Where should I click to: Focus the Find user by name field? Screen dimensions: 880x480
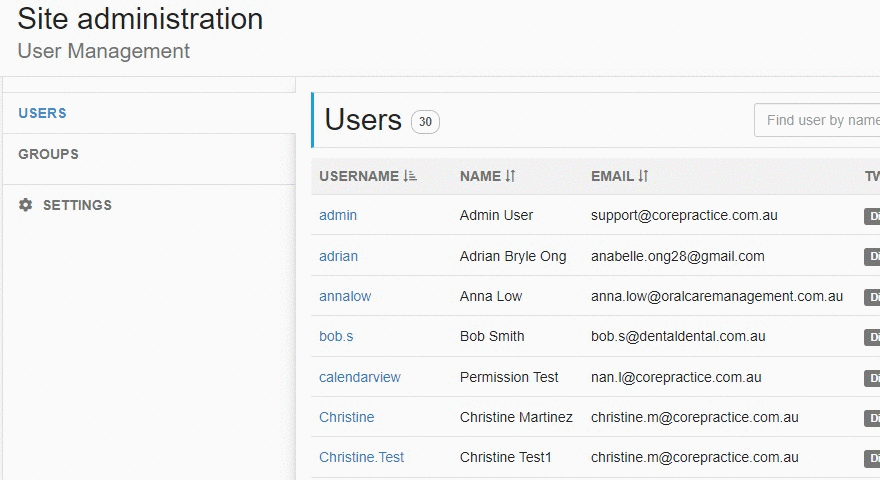817,120
